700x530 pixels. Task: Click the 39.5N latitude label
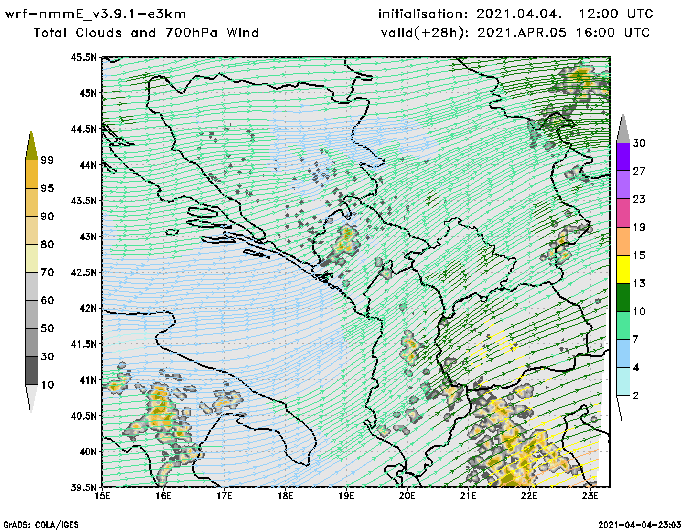click(83, 487)
